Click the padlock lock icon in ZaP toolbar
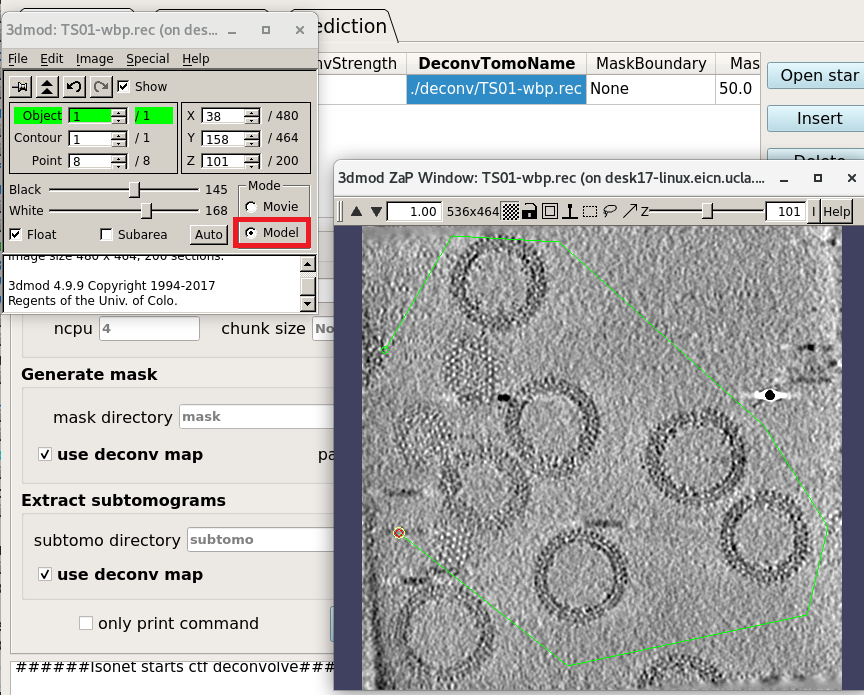The height and width of the screenshot is (695, 864). click(530, 212)
